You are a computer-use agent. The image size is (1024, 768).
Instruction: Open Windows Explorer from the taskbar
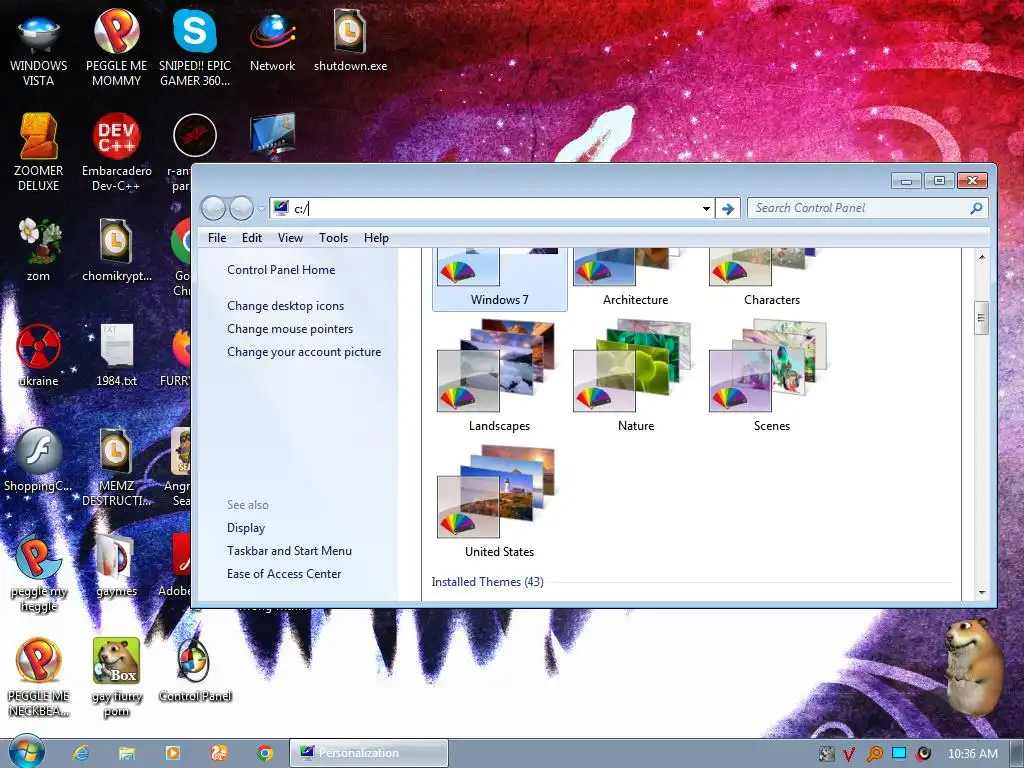click(127, 753)
